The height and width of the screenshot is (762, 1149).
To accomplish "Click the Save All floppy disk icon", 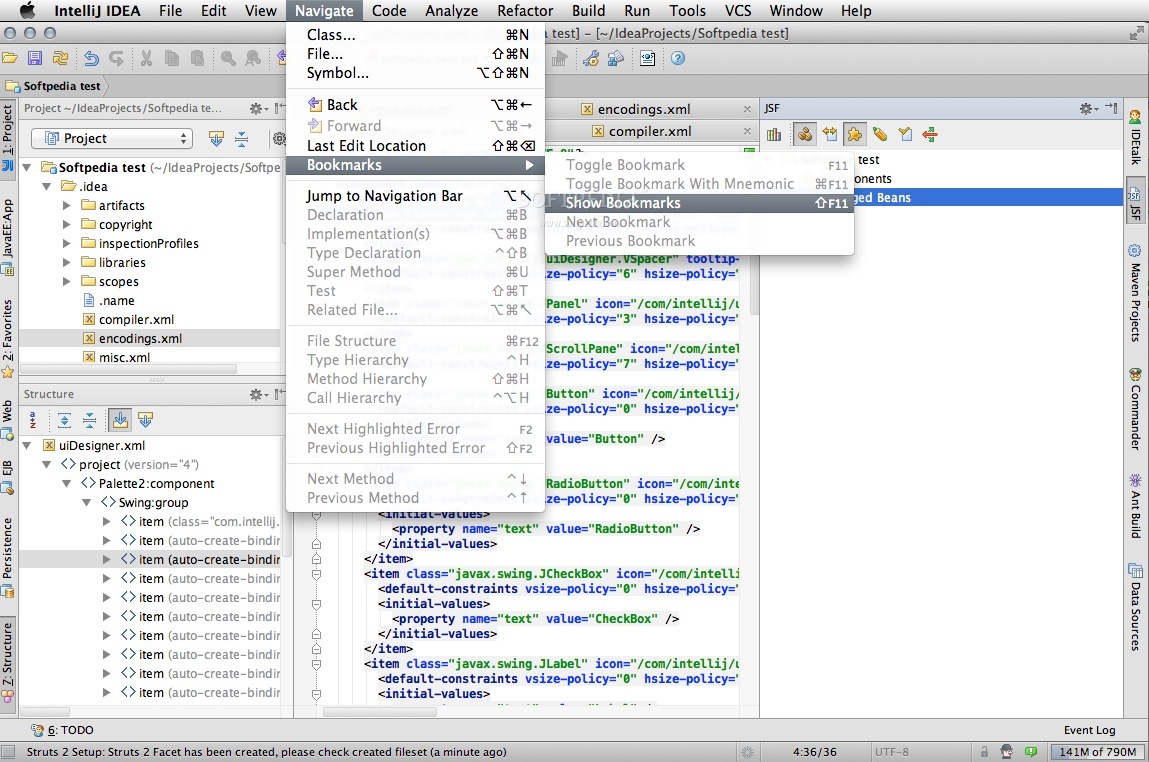I will 34,58.
